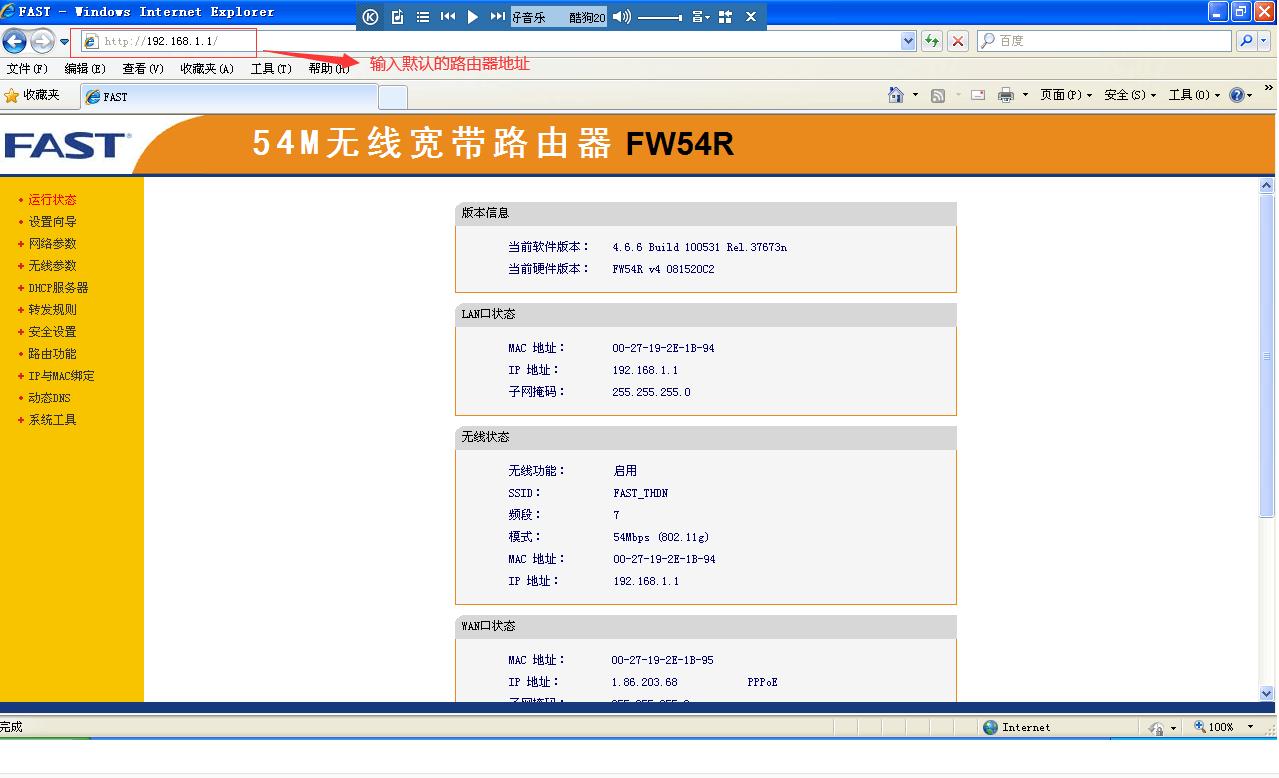The image size is (1279, 778).
Task: Go to previous track in KuGou player
Action: [x=447, y=16]
